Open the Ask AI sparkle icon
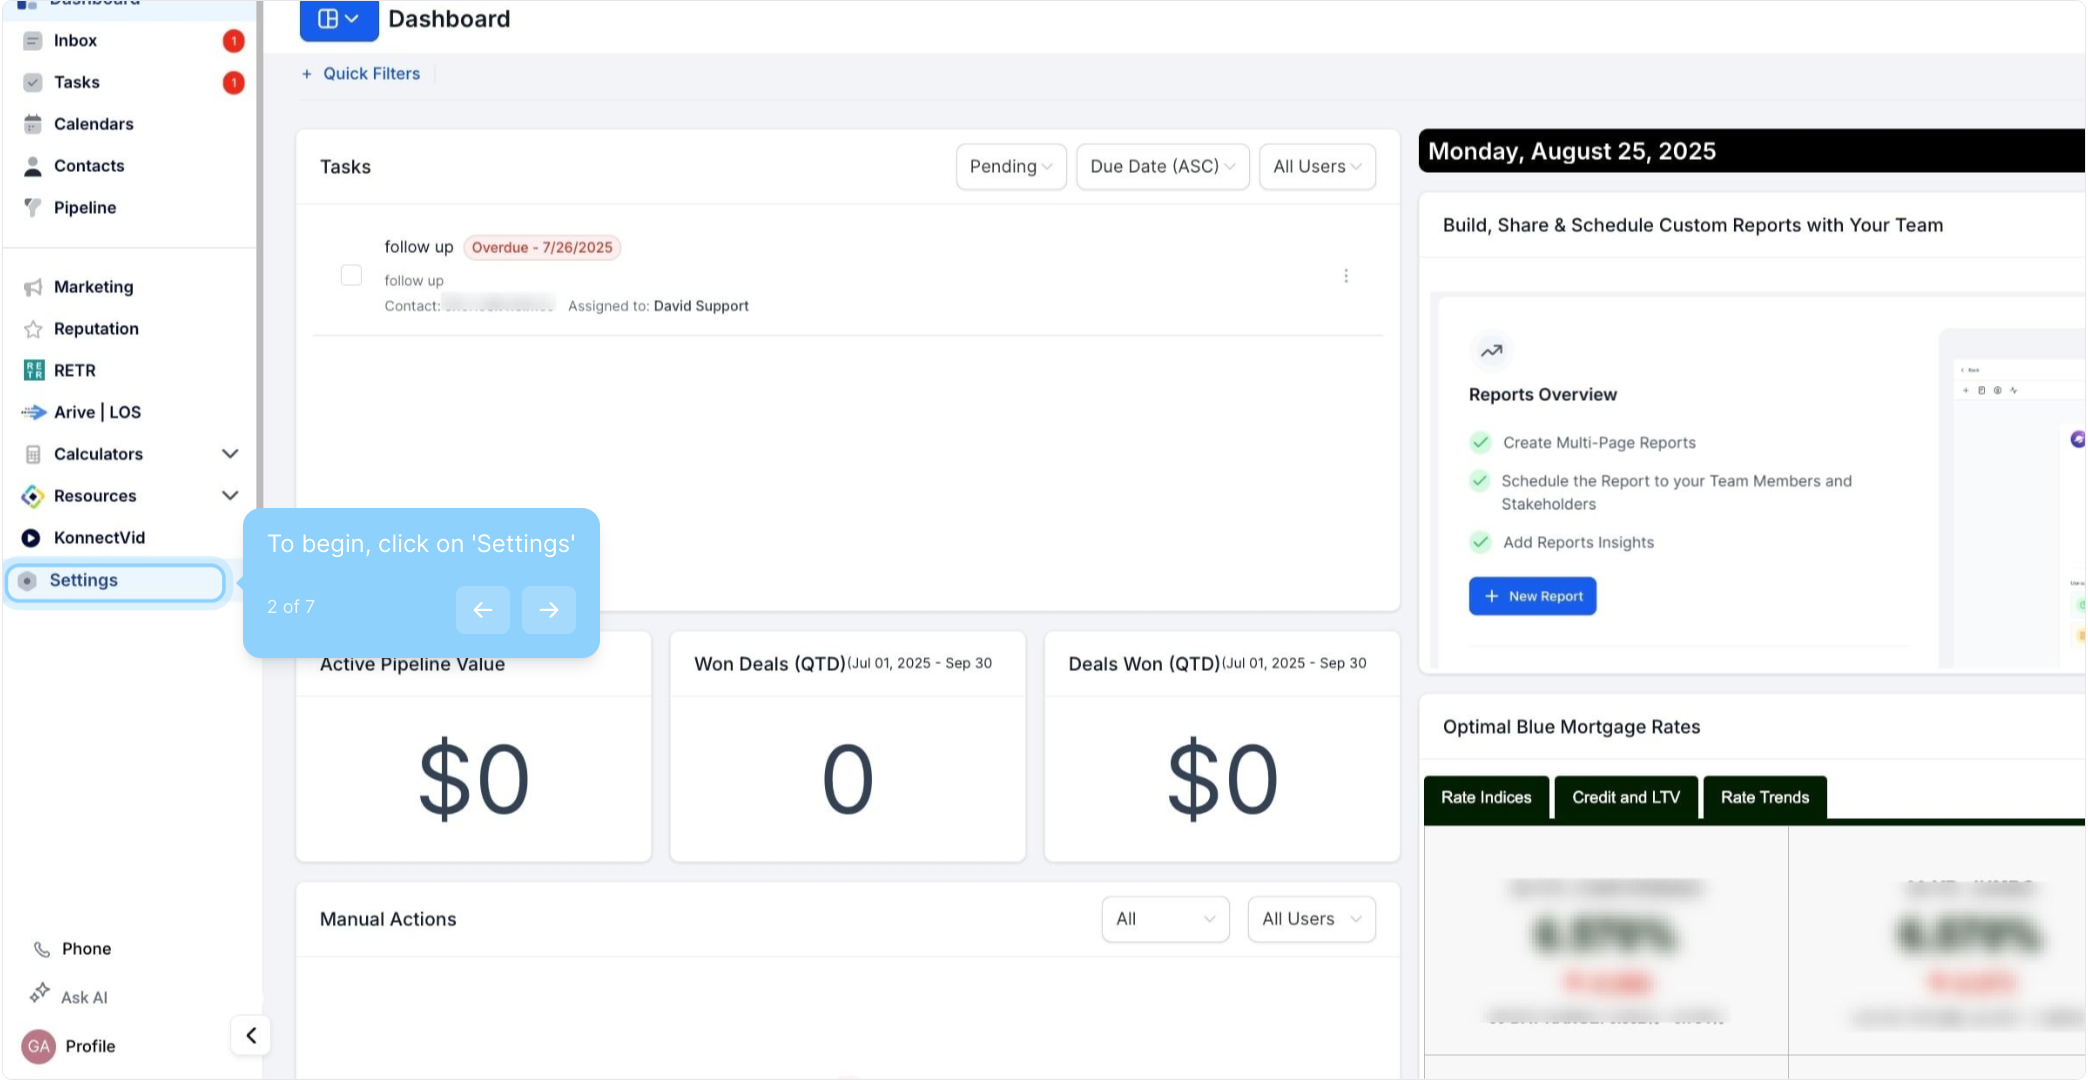This screenshot has height=1080, width=2088. tap(40, 993)
